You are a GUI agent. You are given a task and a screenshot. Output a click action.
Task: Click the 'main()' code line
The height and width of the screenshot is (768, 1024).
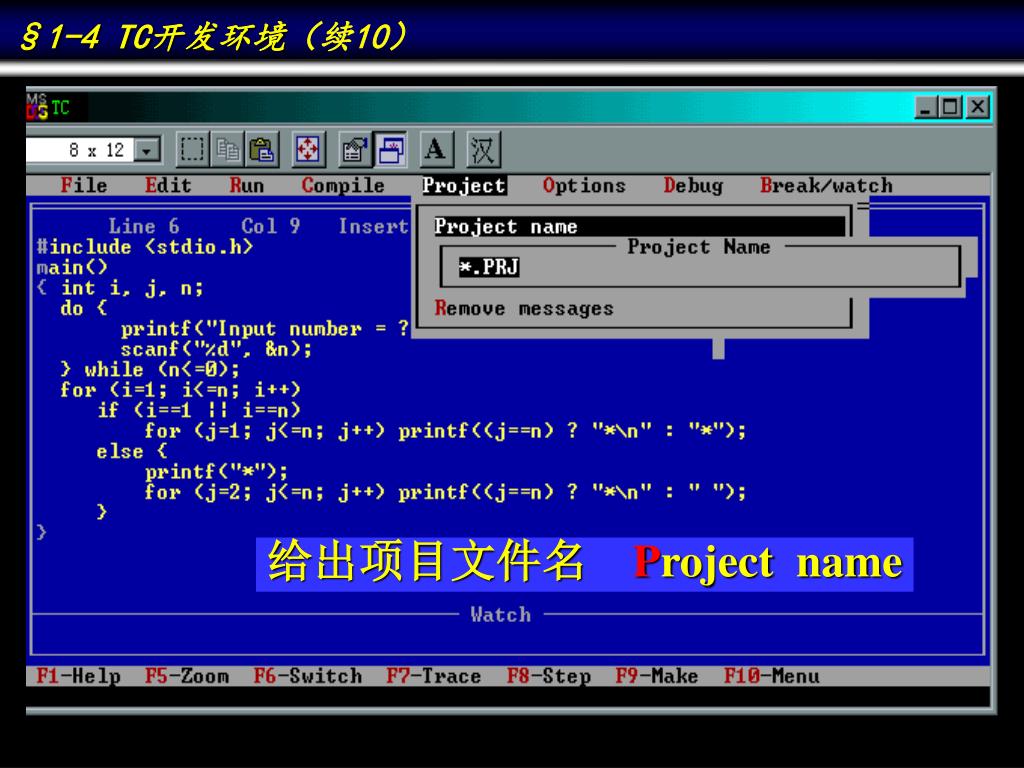pos(72,267)
